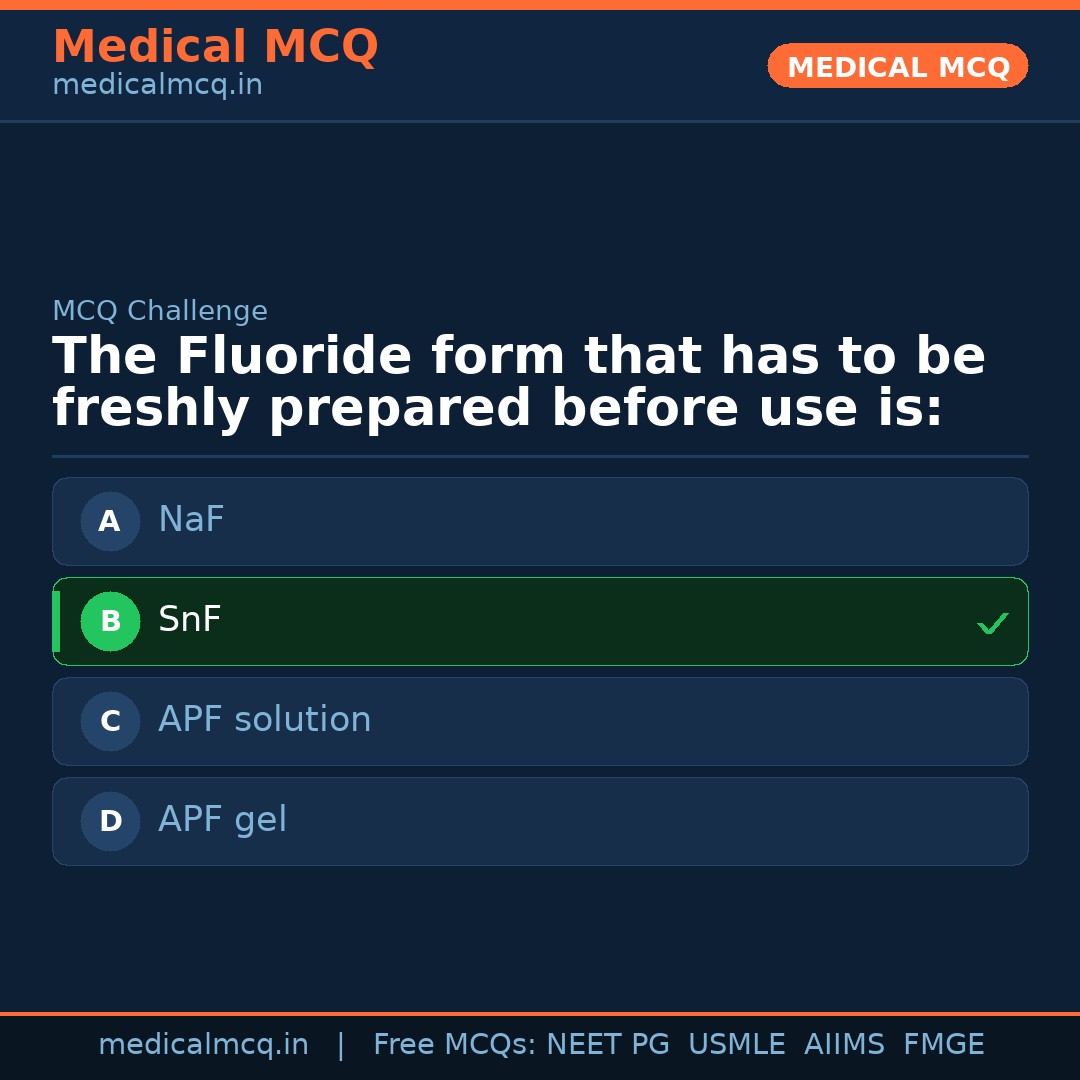The height and width of the screenshot is (1080, 1080).
Task: Click the large orange "Medical MCQ" title
Action: (215, 47)
